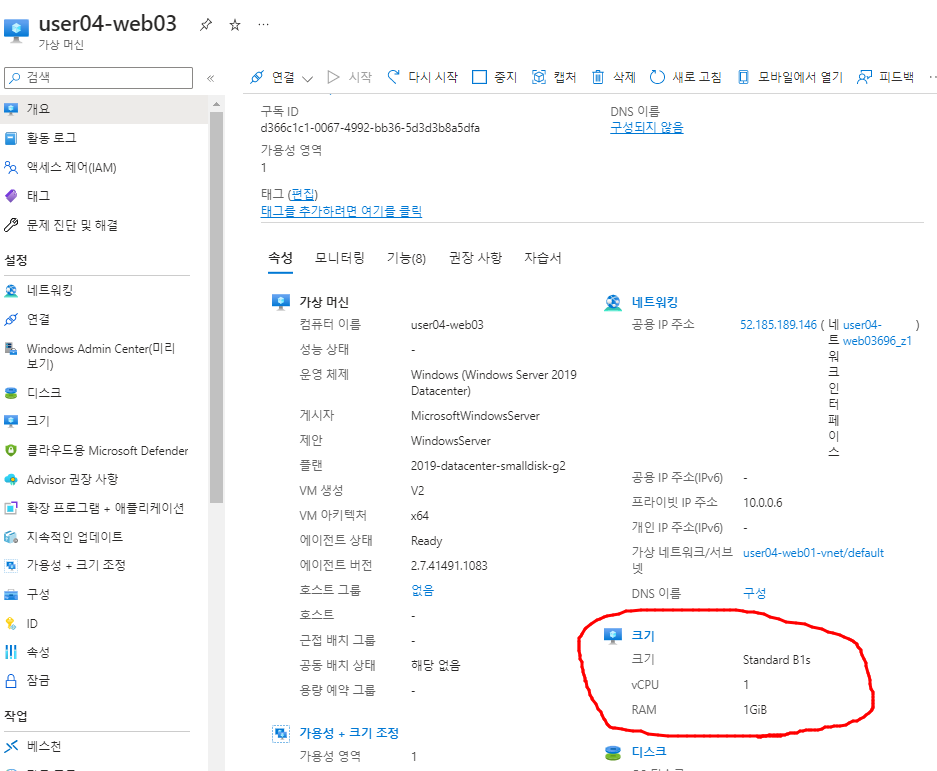Click the agent version 2.7.41491.1083 value
The width and height of the screenshot is (937, 771).
449,565
